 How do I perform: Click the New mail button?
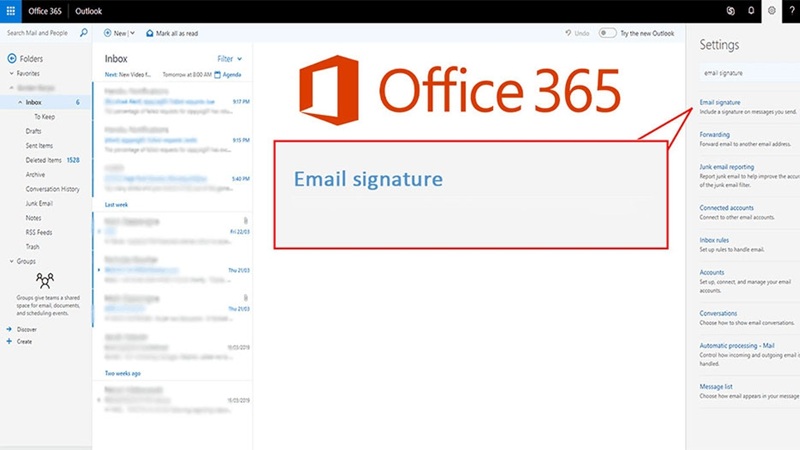115,33
